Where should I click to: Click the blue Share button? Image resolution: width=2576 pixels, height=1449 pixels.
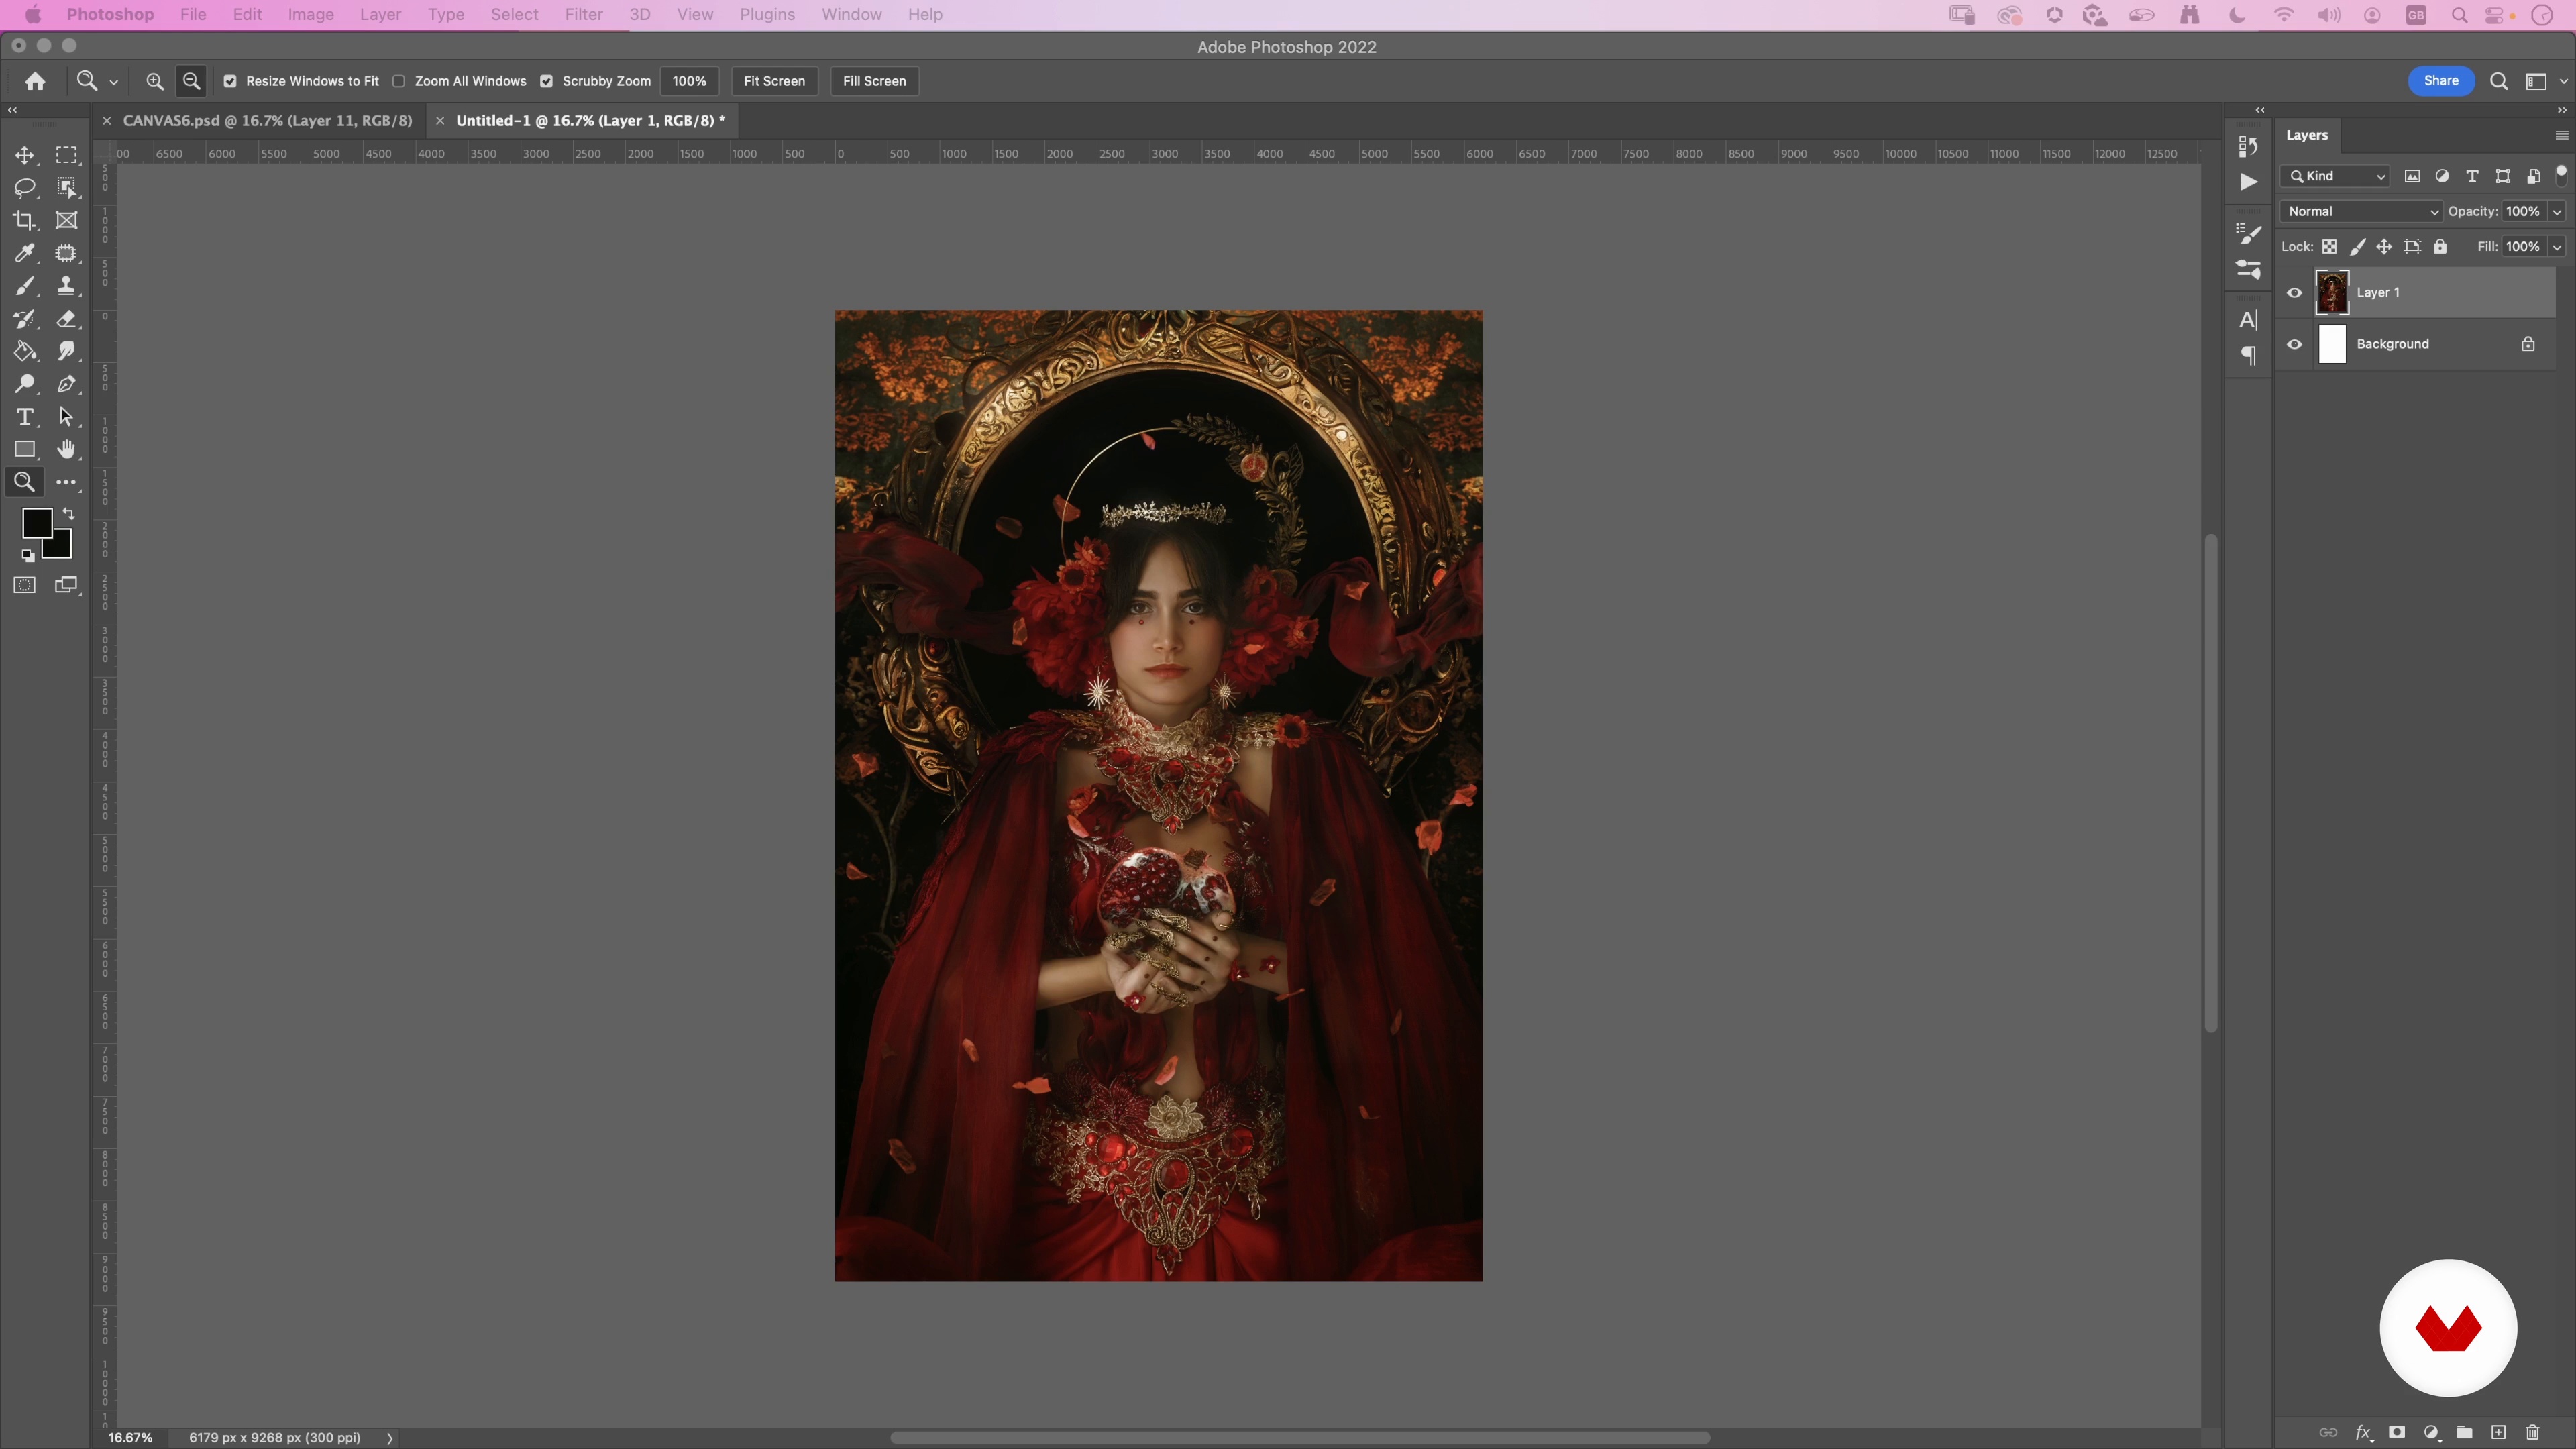[2441, 81]
